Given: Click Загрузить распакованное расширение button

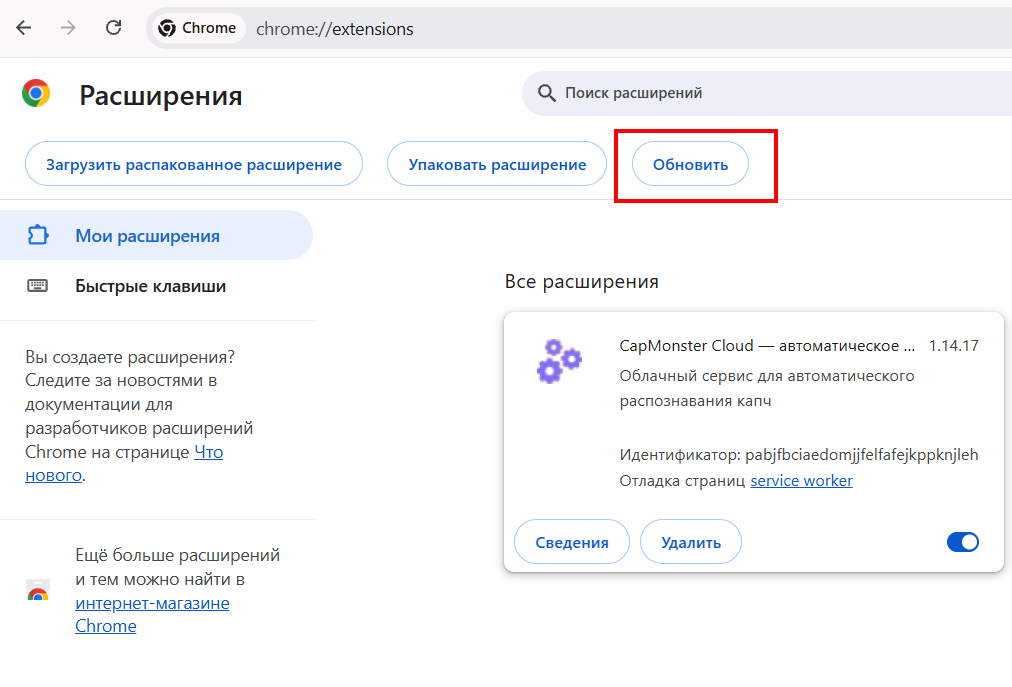Looking at the screenshot, I should (x=194, y=164).
